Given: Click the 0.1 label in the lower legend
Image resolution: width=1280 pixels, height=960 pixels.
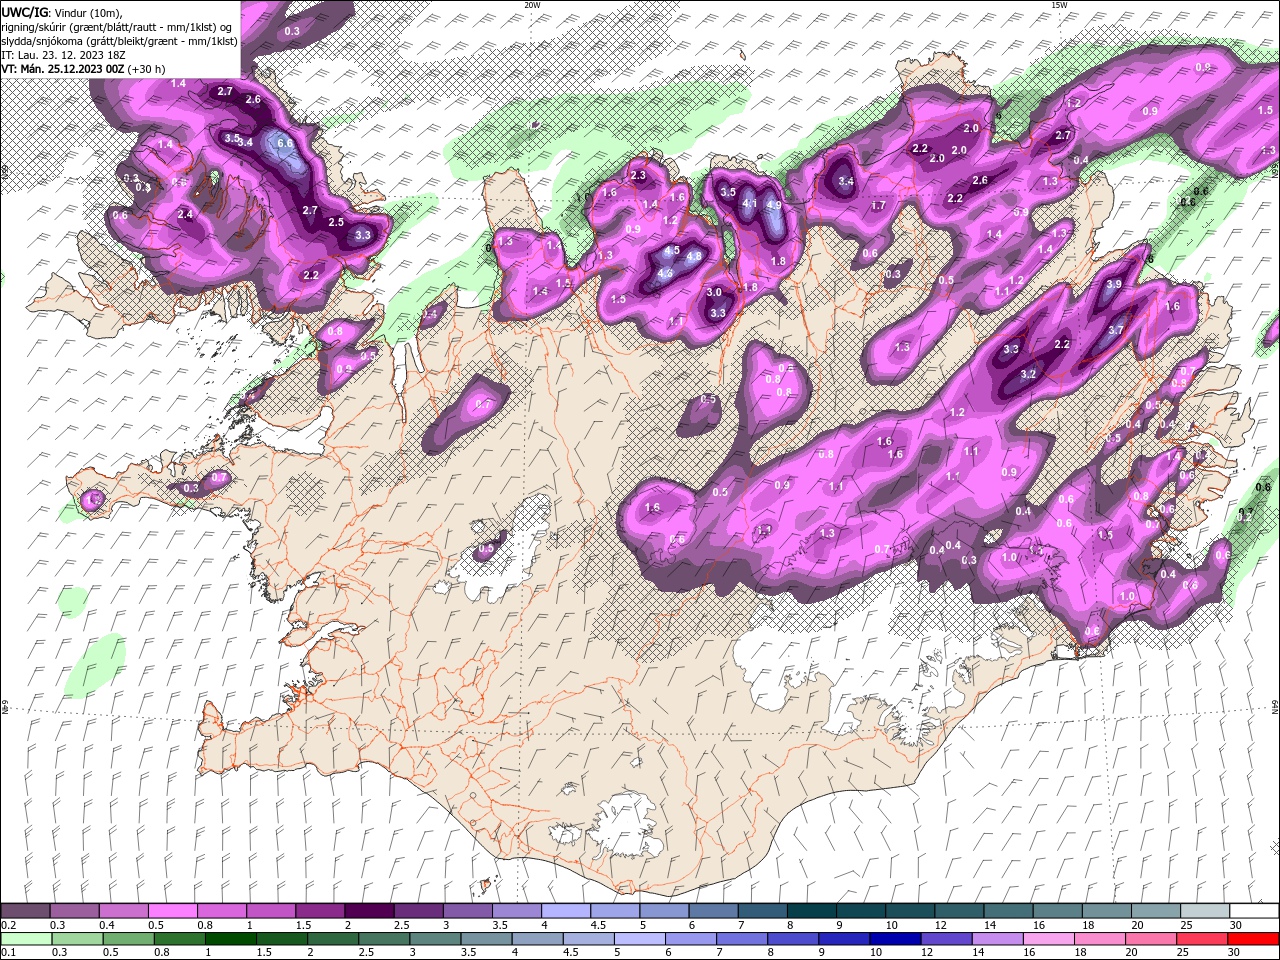Looking at the screenshot, I should pyautogui.click(x=9, y=952).
